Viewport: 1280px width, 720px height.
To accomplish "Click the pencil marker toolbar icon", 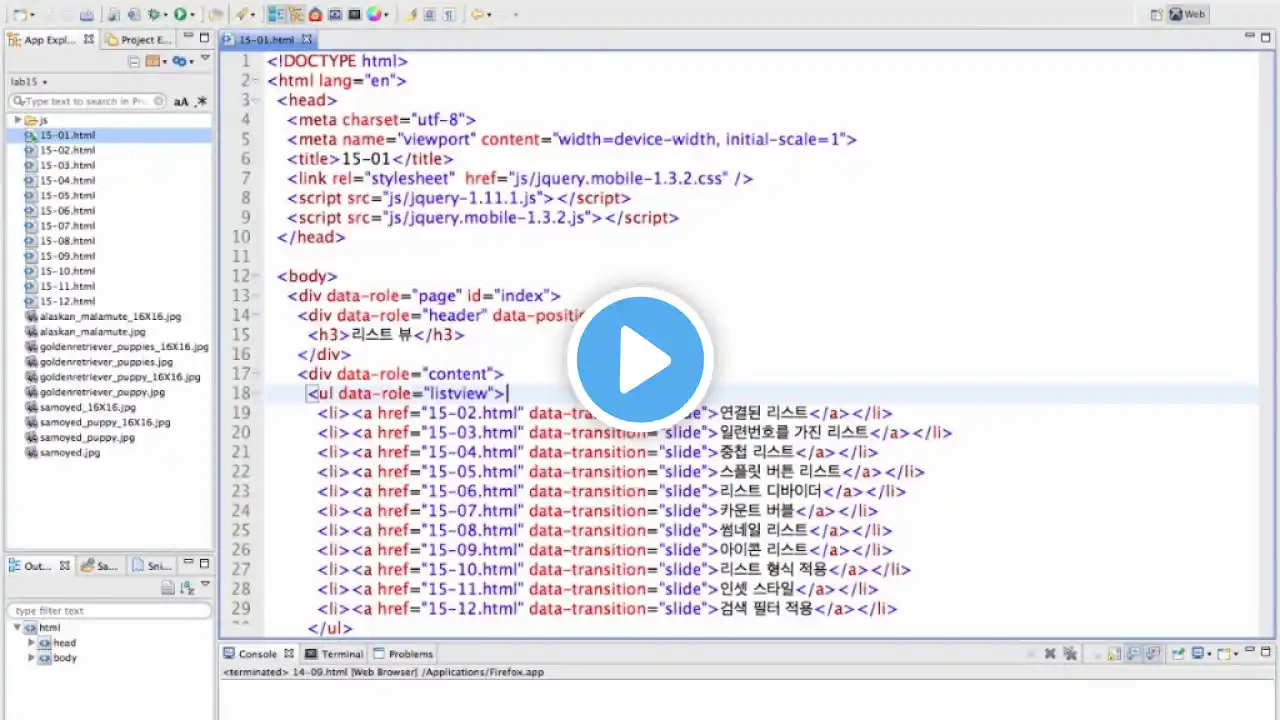I will click(x=411, y=15).
